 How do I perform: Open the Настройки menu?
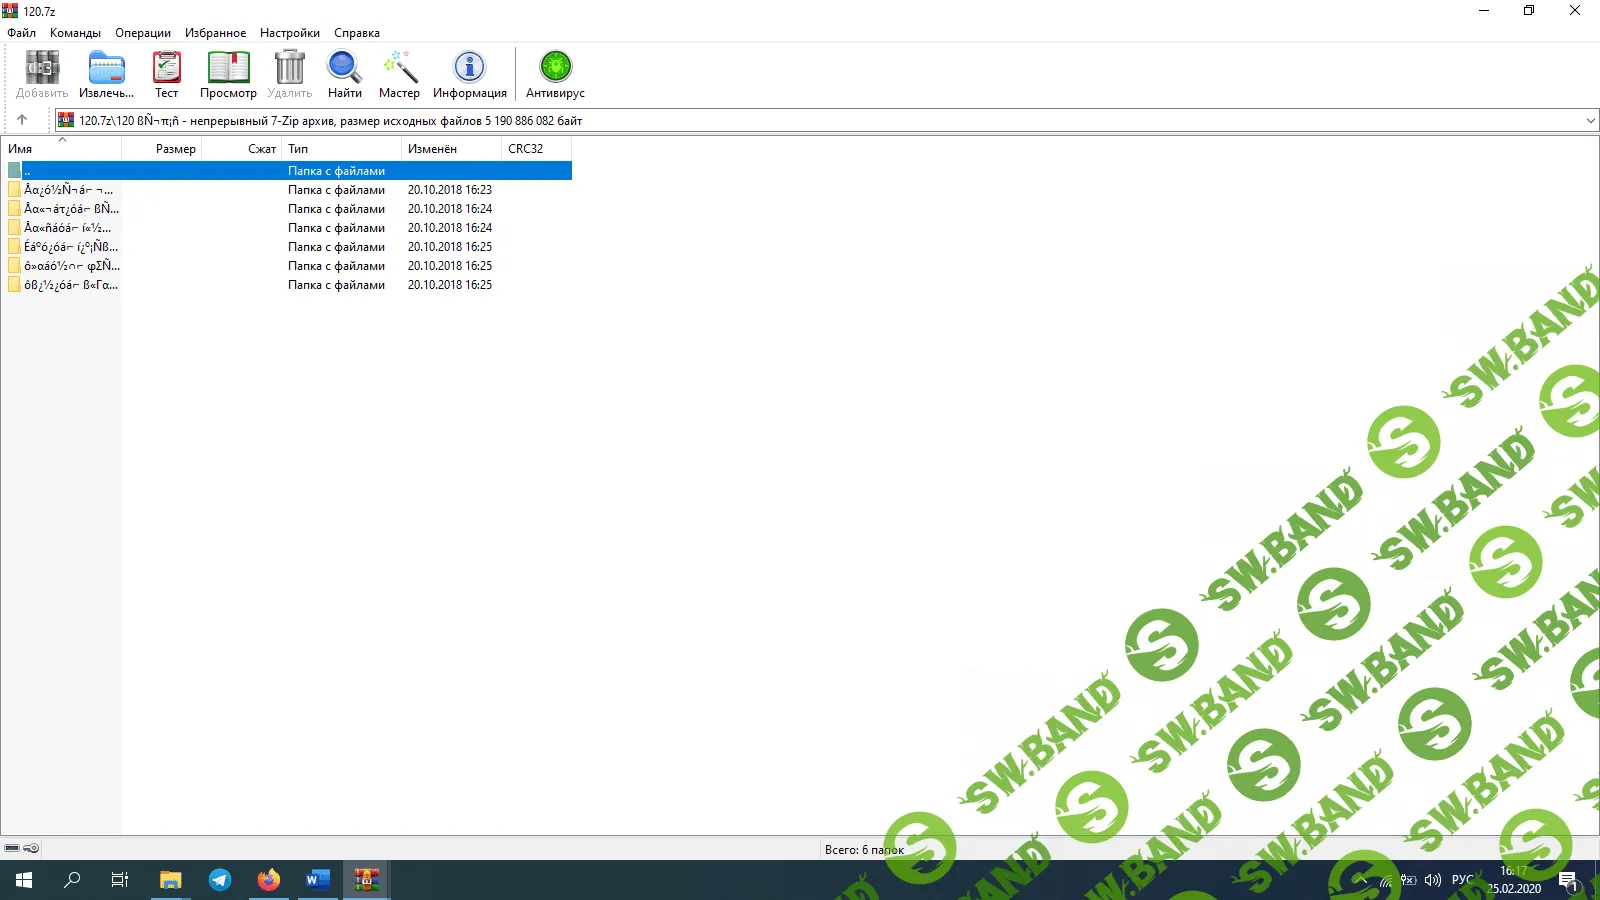point(289,33)
